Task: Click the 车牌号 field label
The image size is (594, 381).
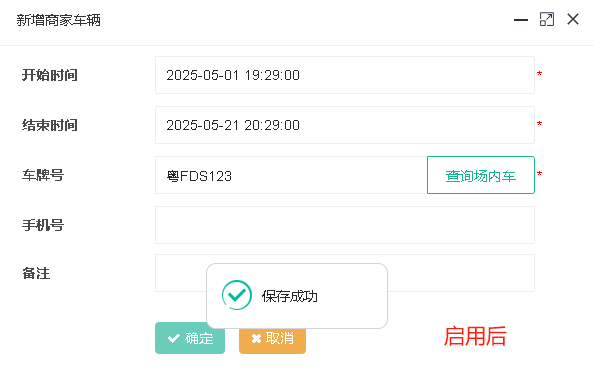Action: [43, 175]
